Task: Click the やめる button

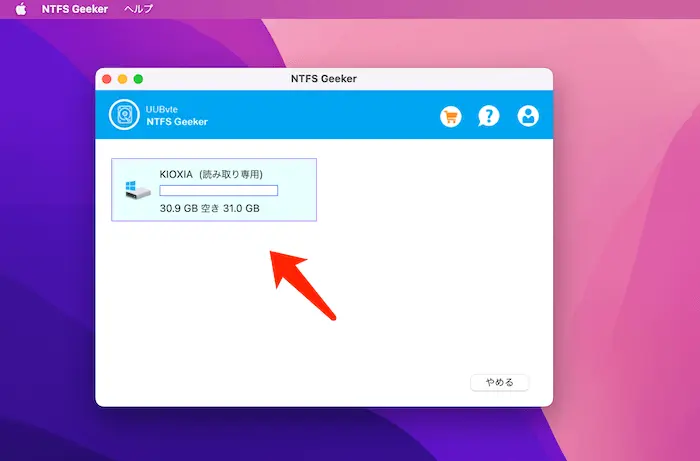Action: point(500,382)
